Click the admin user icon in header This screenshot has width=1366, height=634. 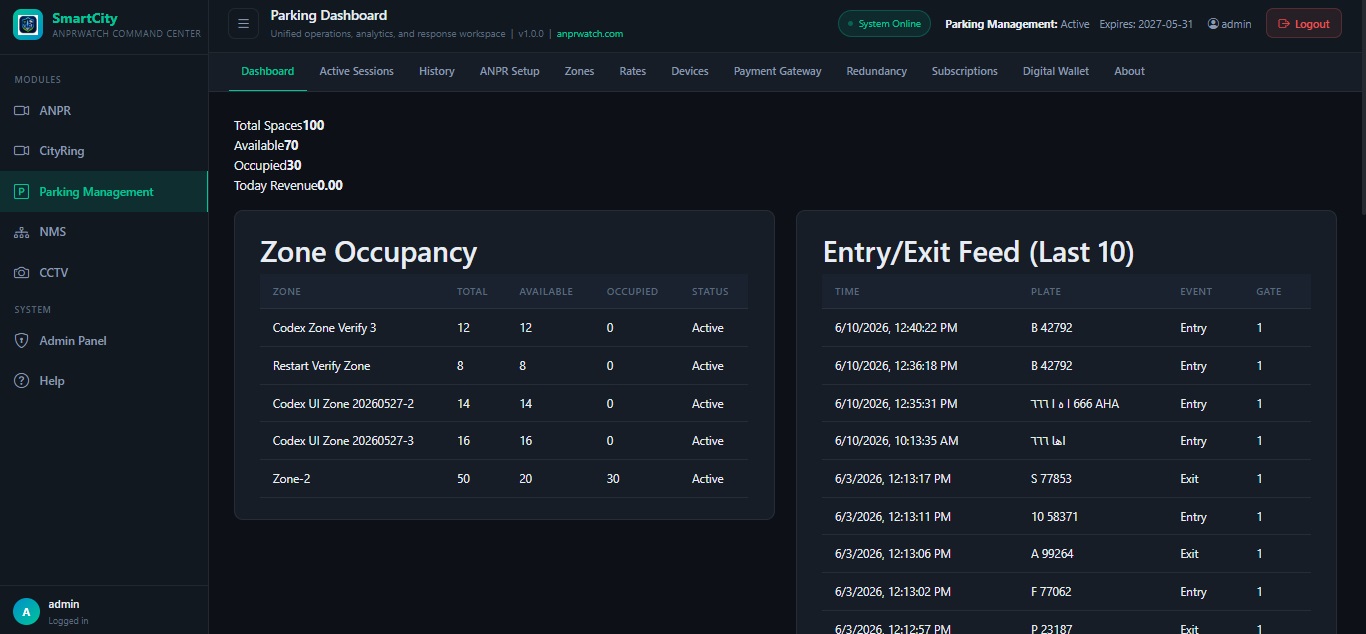tap(1213, 24)
